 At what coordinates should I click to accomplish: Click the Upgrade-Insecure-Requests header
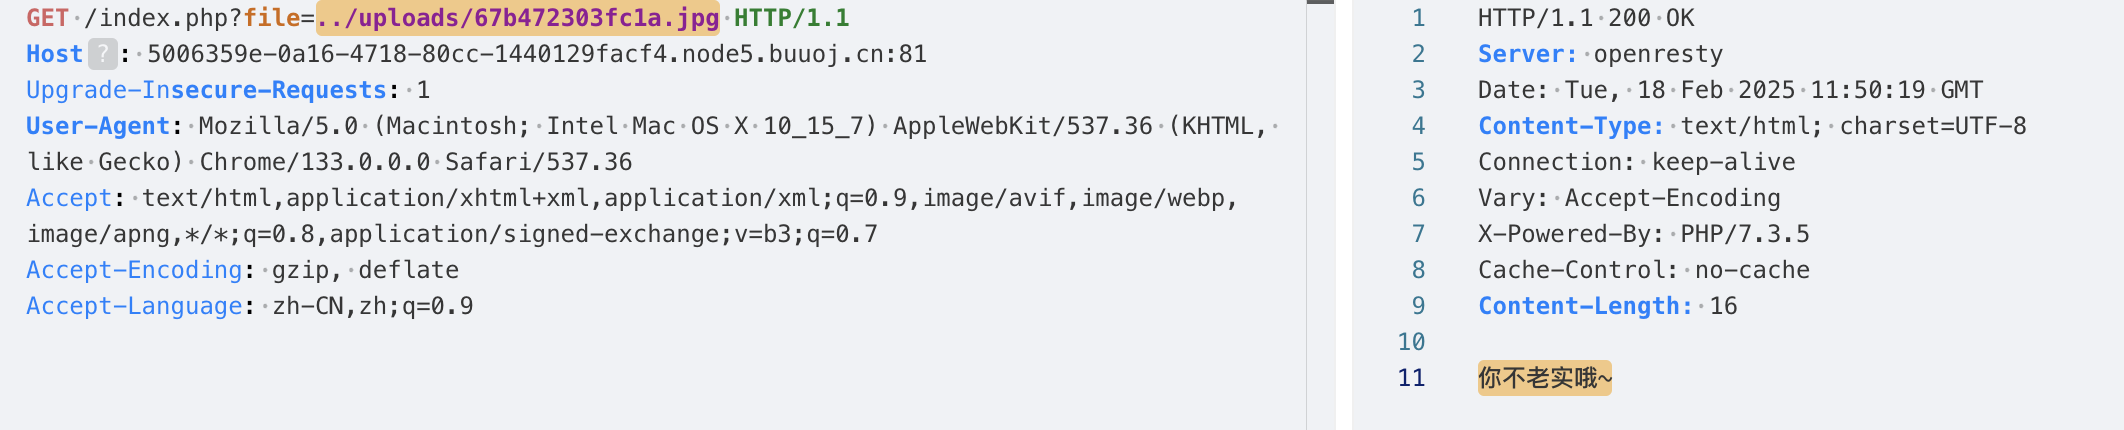click(x=206, y=90)
